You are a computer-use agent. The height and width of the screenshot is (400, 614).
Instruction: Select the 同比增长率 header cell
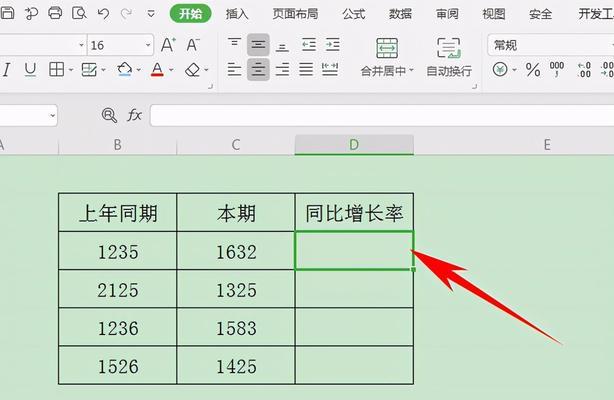click(x=354, y=212)
